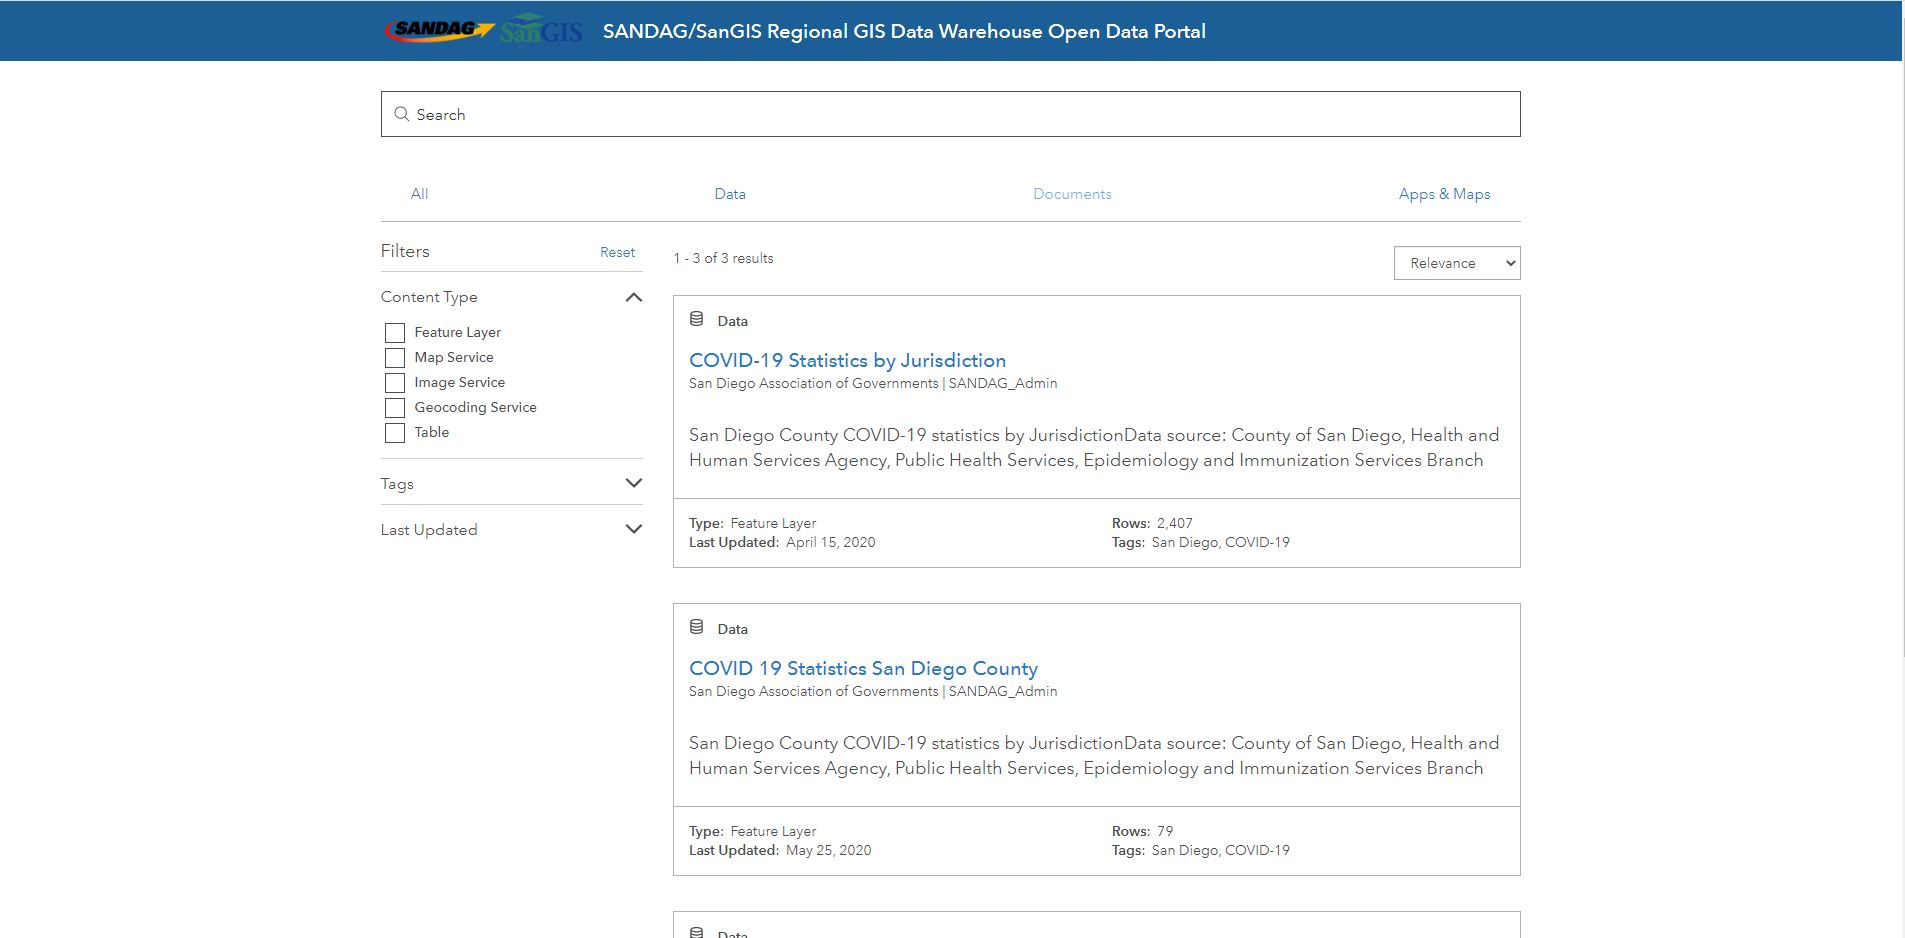
Task: Expand the Last Updated filter
Action: [633, 529]
